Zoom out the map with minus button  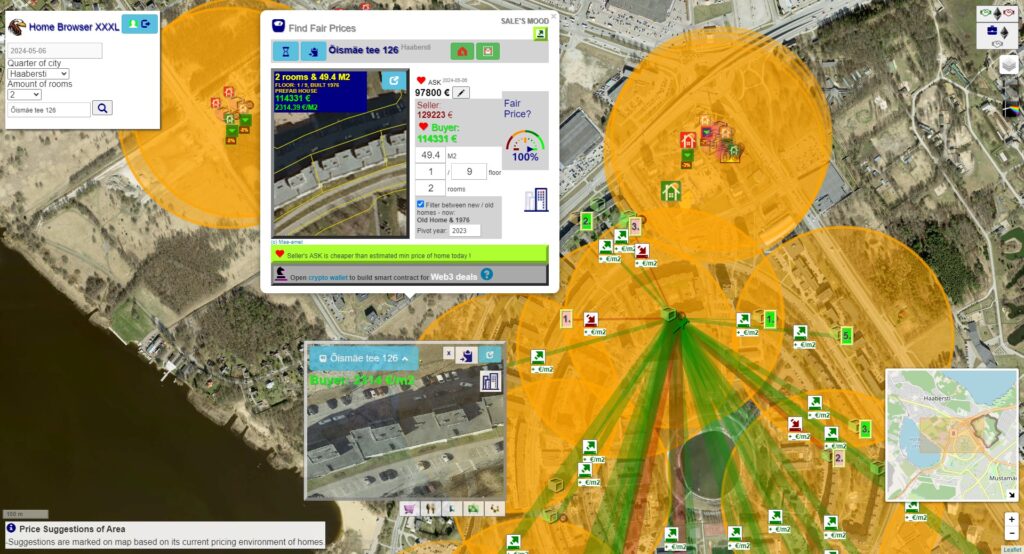1012,534
